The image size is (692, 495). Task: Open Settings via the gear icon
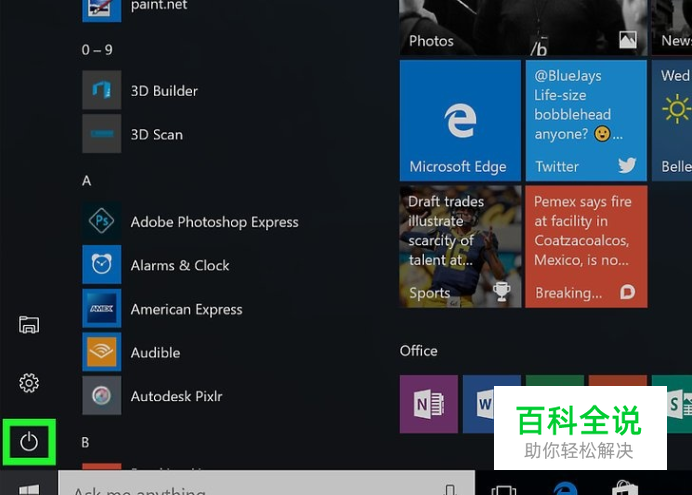pos(29,383)
